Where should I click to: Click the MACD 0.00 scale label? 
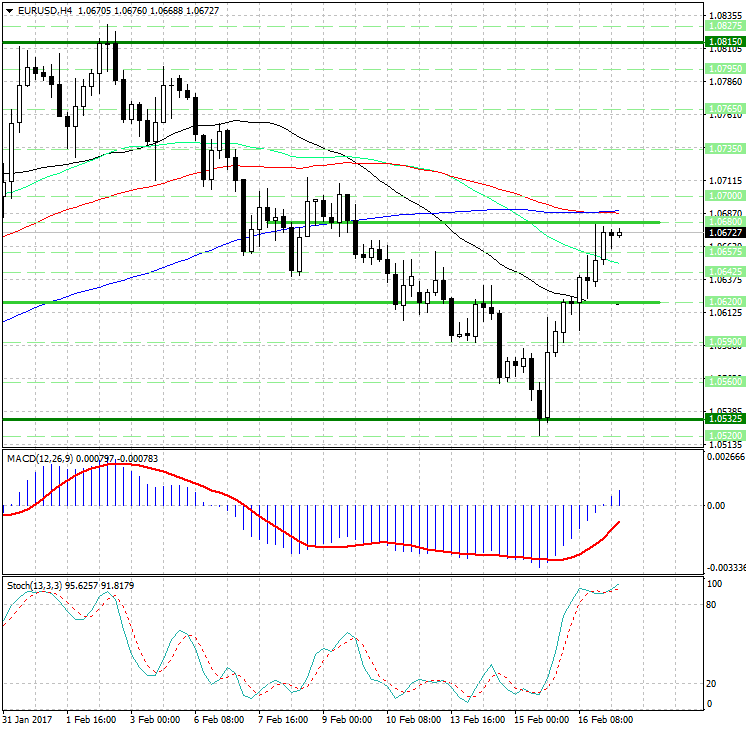[716, 505]
